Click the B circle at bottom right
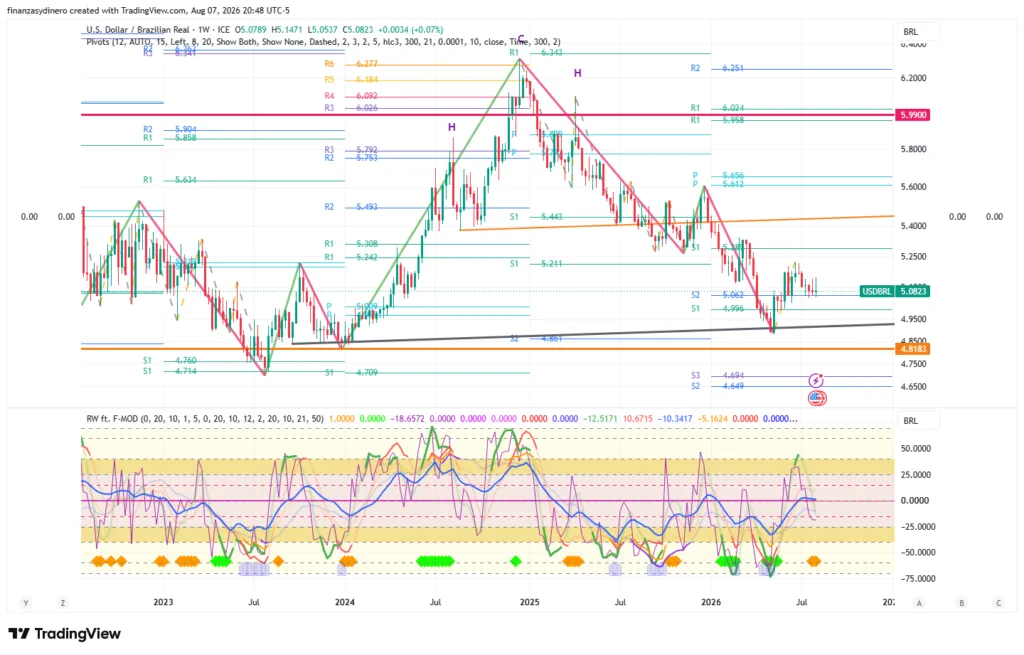1024x655 pixels. pos(961,603)
